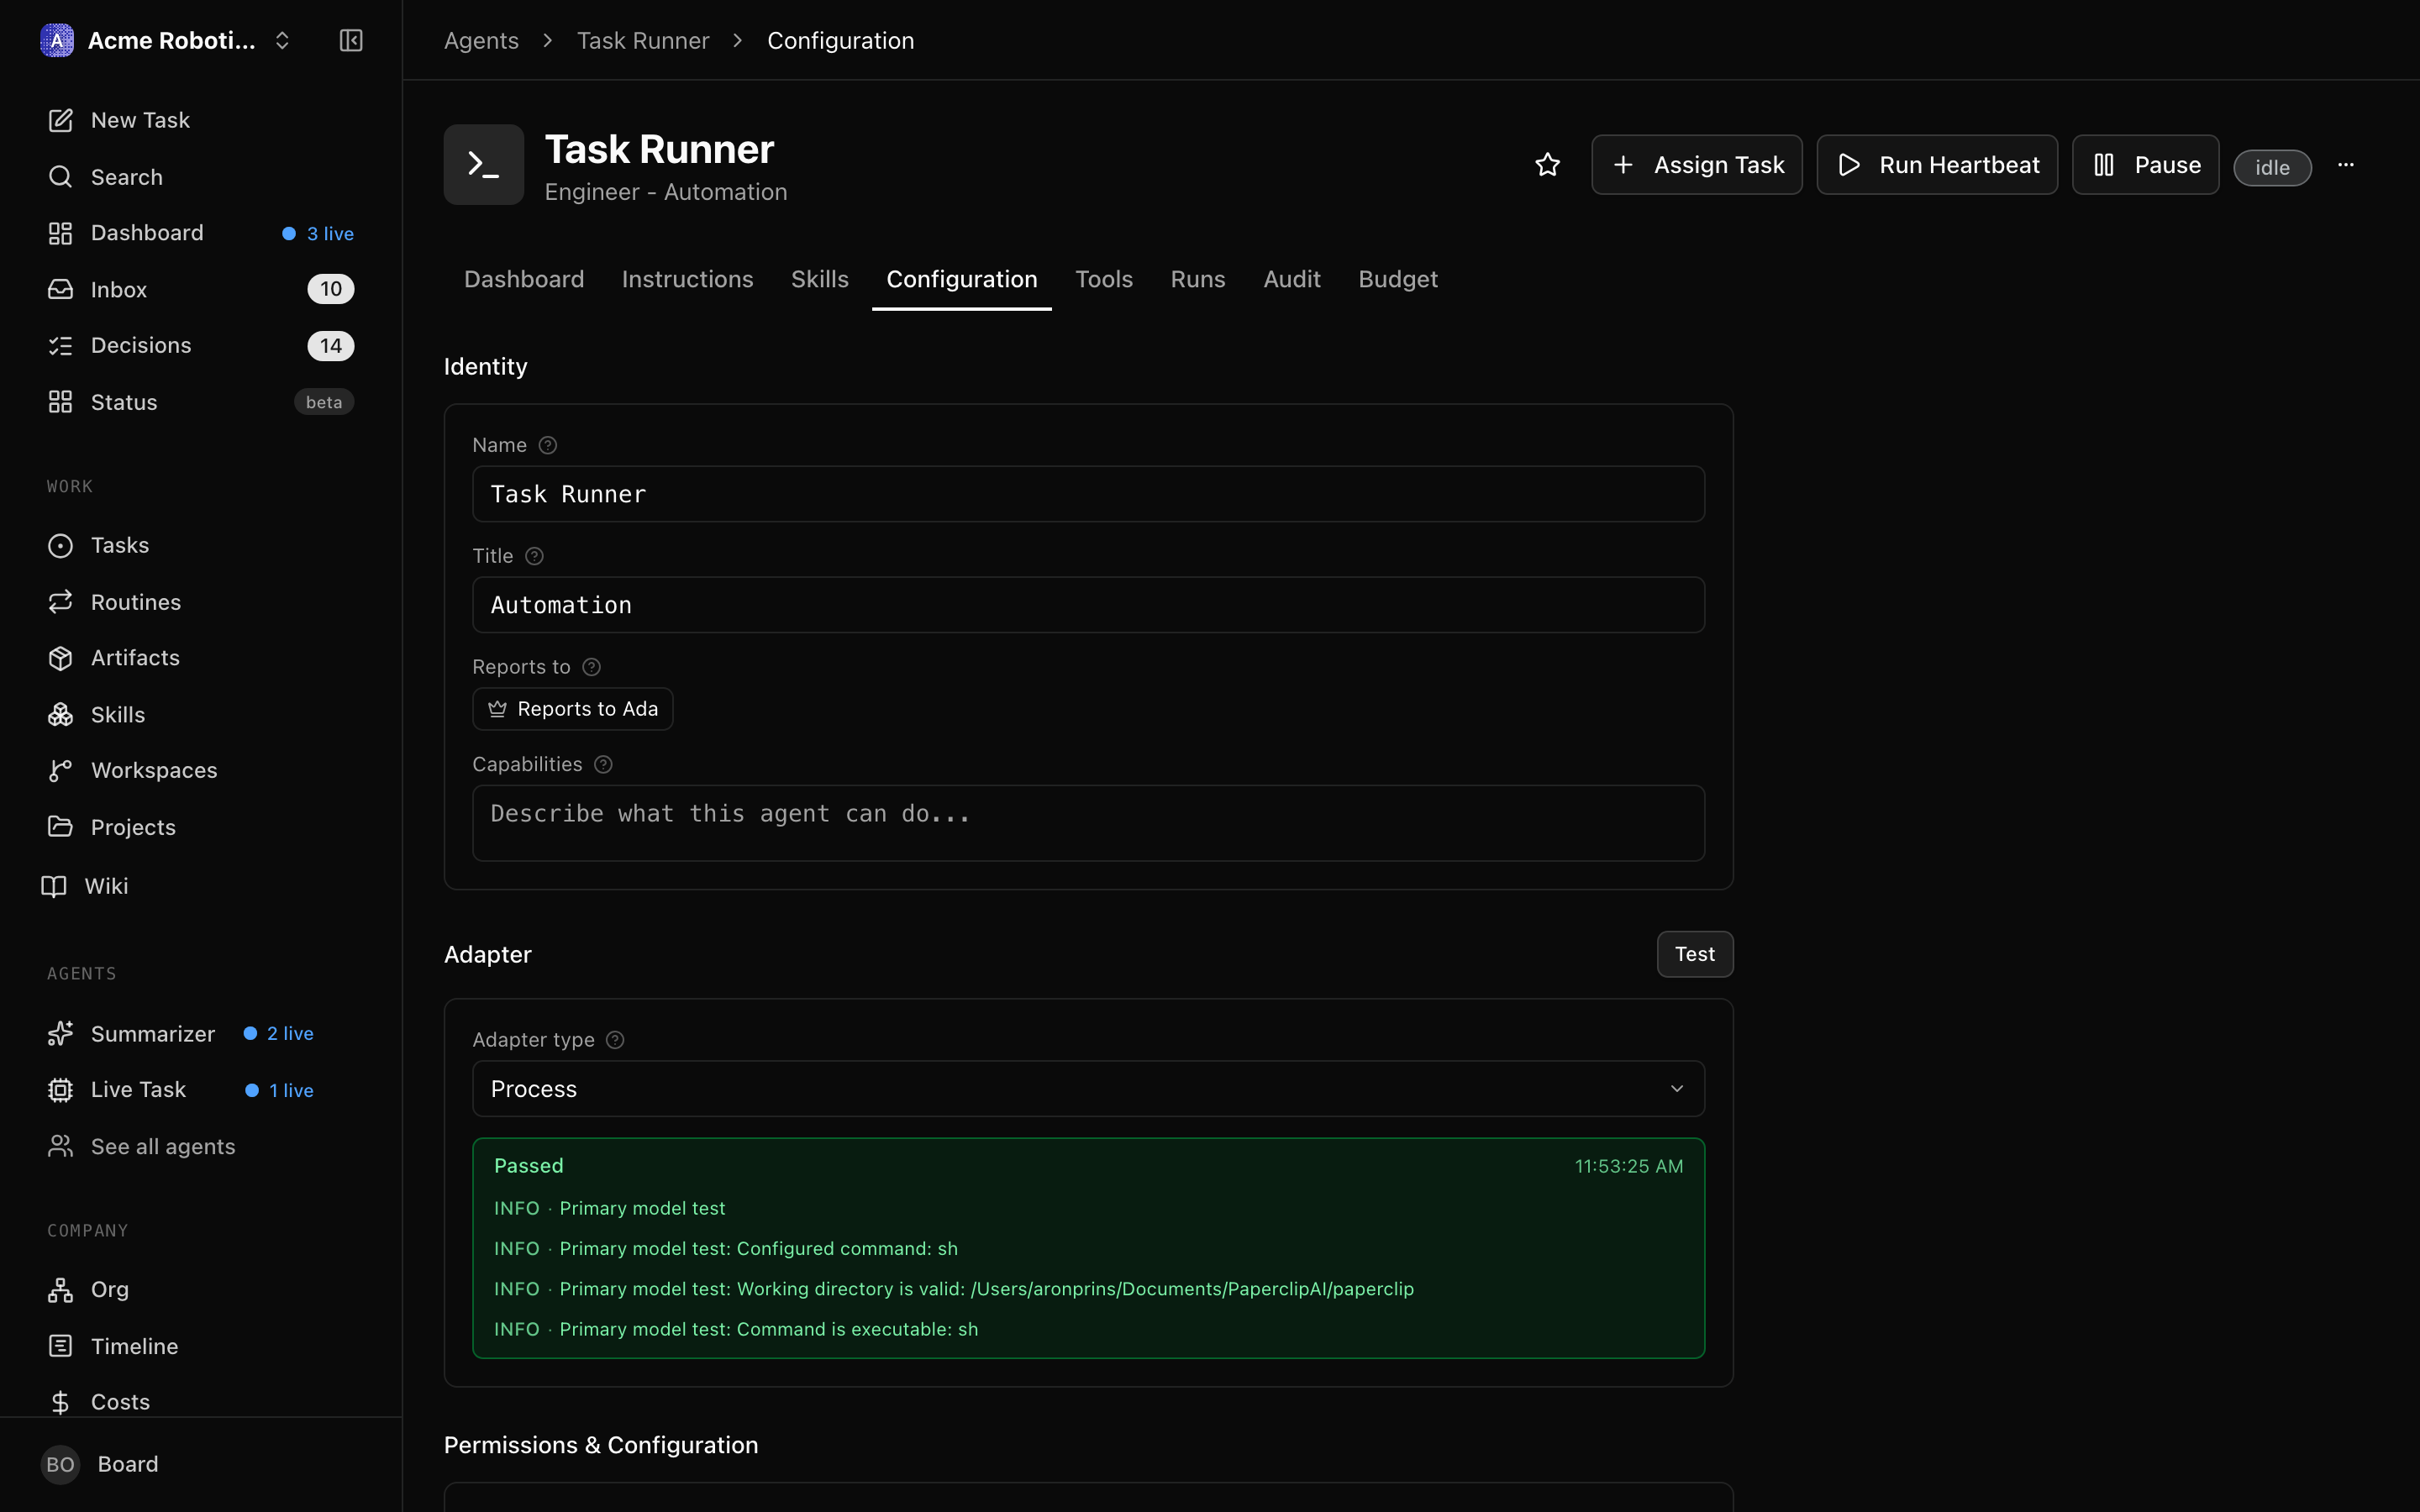2420x1512 pixels.
Task: Open the Inbox with 10 items
Action: point(200,289)
